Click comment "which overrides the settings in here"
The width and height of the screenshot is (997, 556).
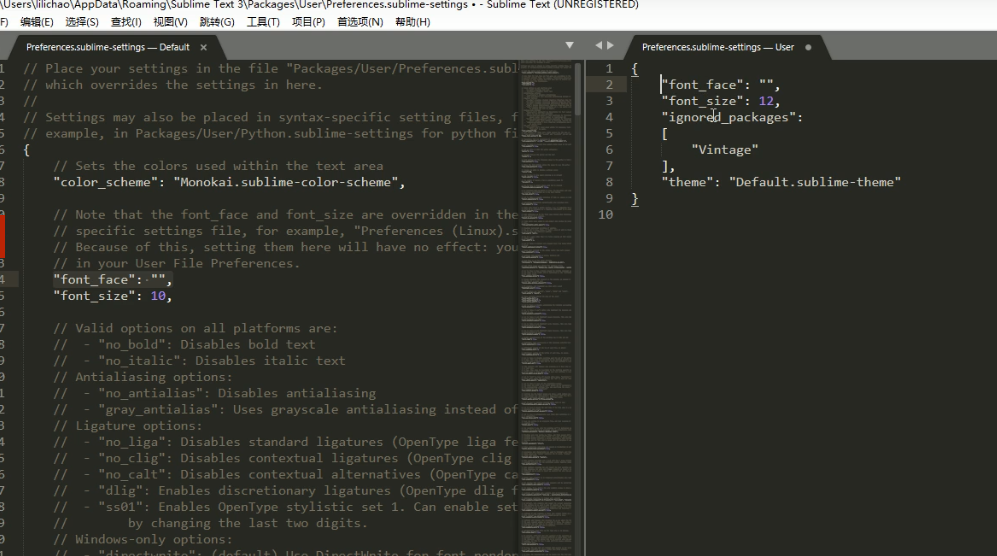tap(173, 85)
